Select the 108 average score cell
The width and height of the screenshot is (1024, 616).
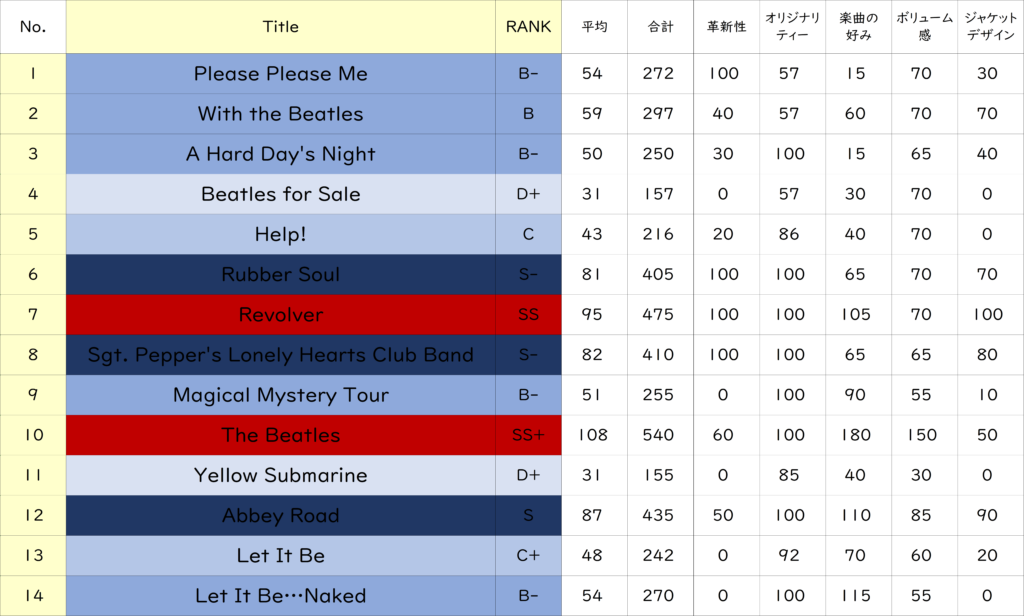tap(594, 435)
